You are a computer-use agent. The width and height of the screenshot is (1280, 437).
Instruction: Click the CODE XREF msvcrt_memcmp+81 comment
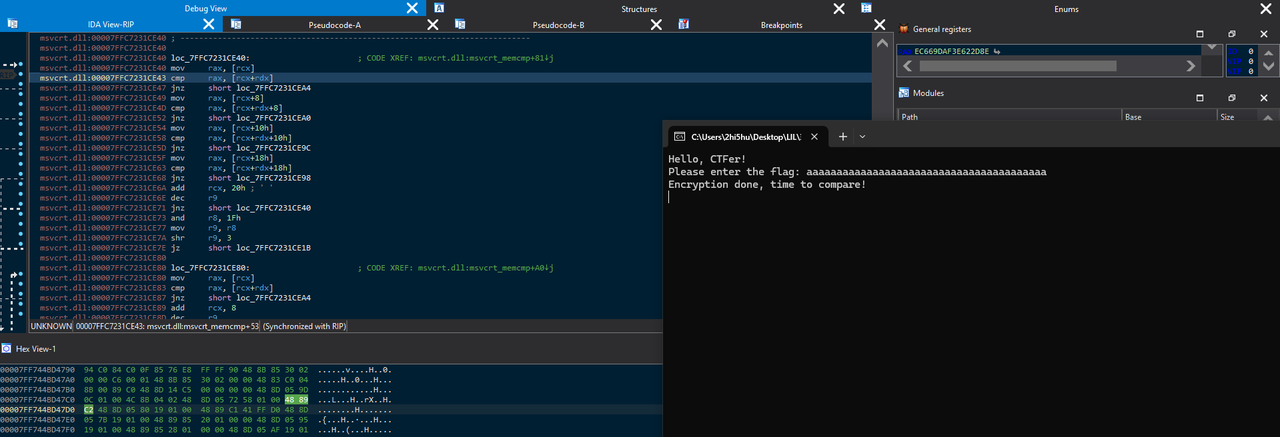coord(455,58)
